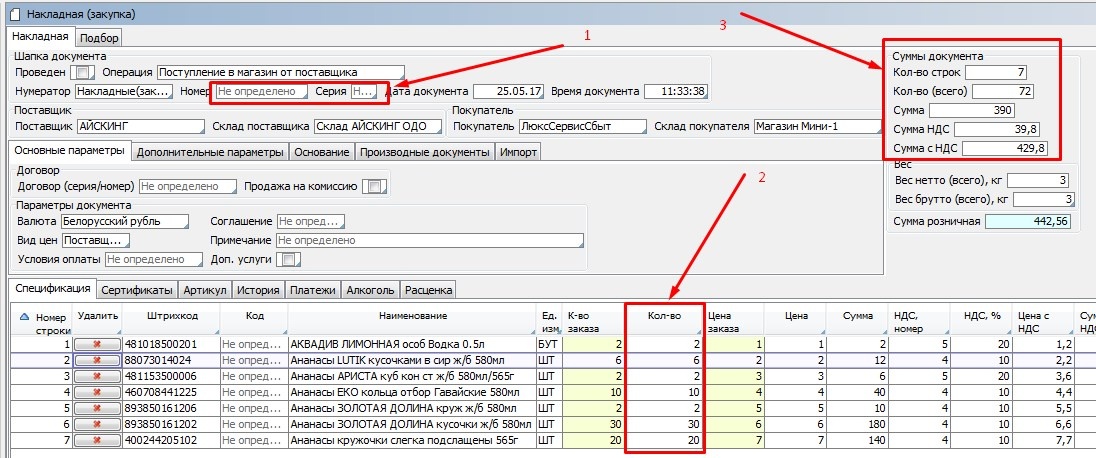Click the delete icon in row 1
Viewport: 1096px width, 458px height.
click(97, 344)
